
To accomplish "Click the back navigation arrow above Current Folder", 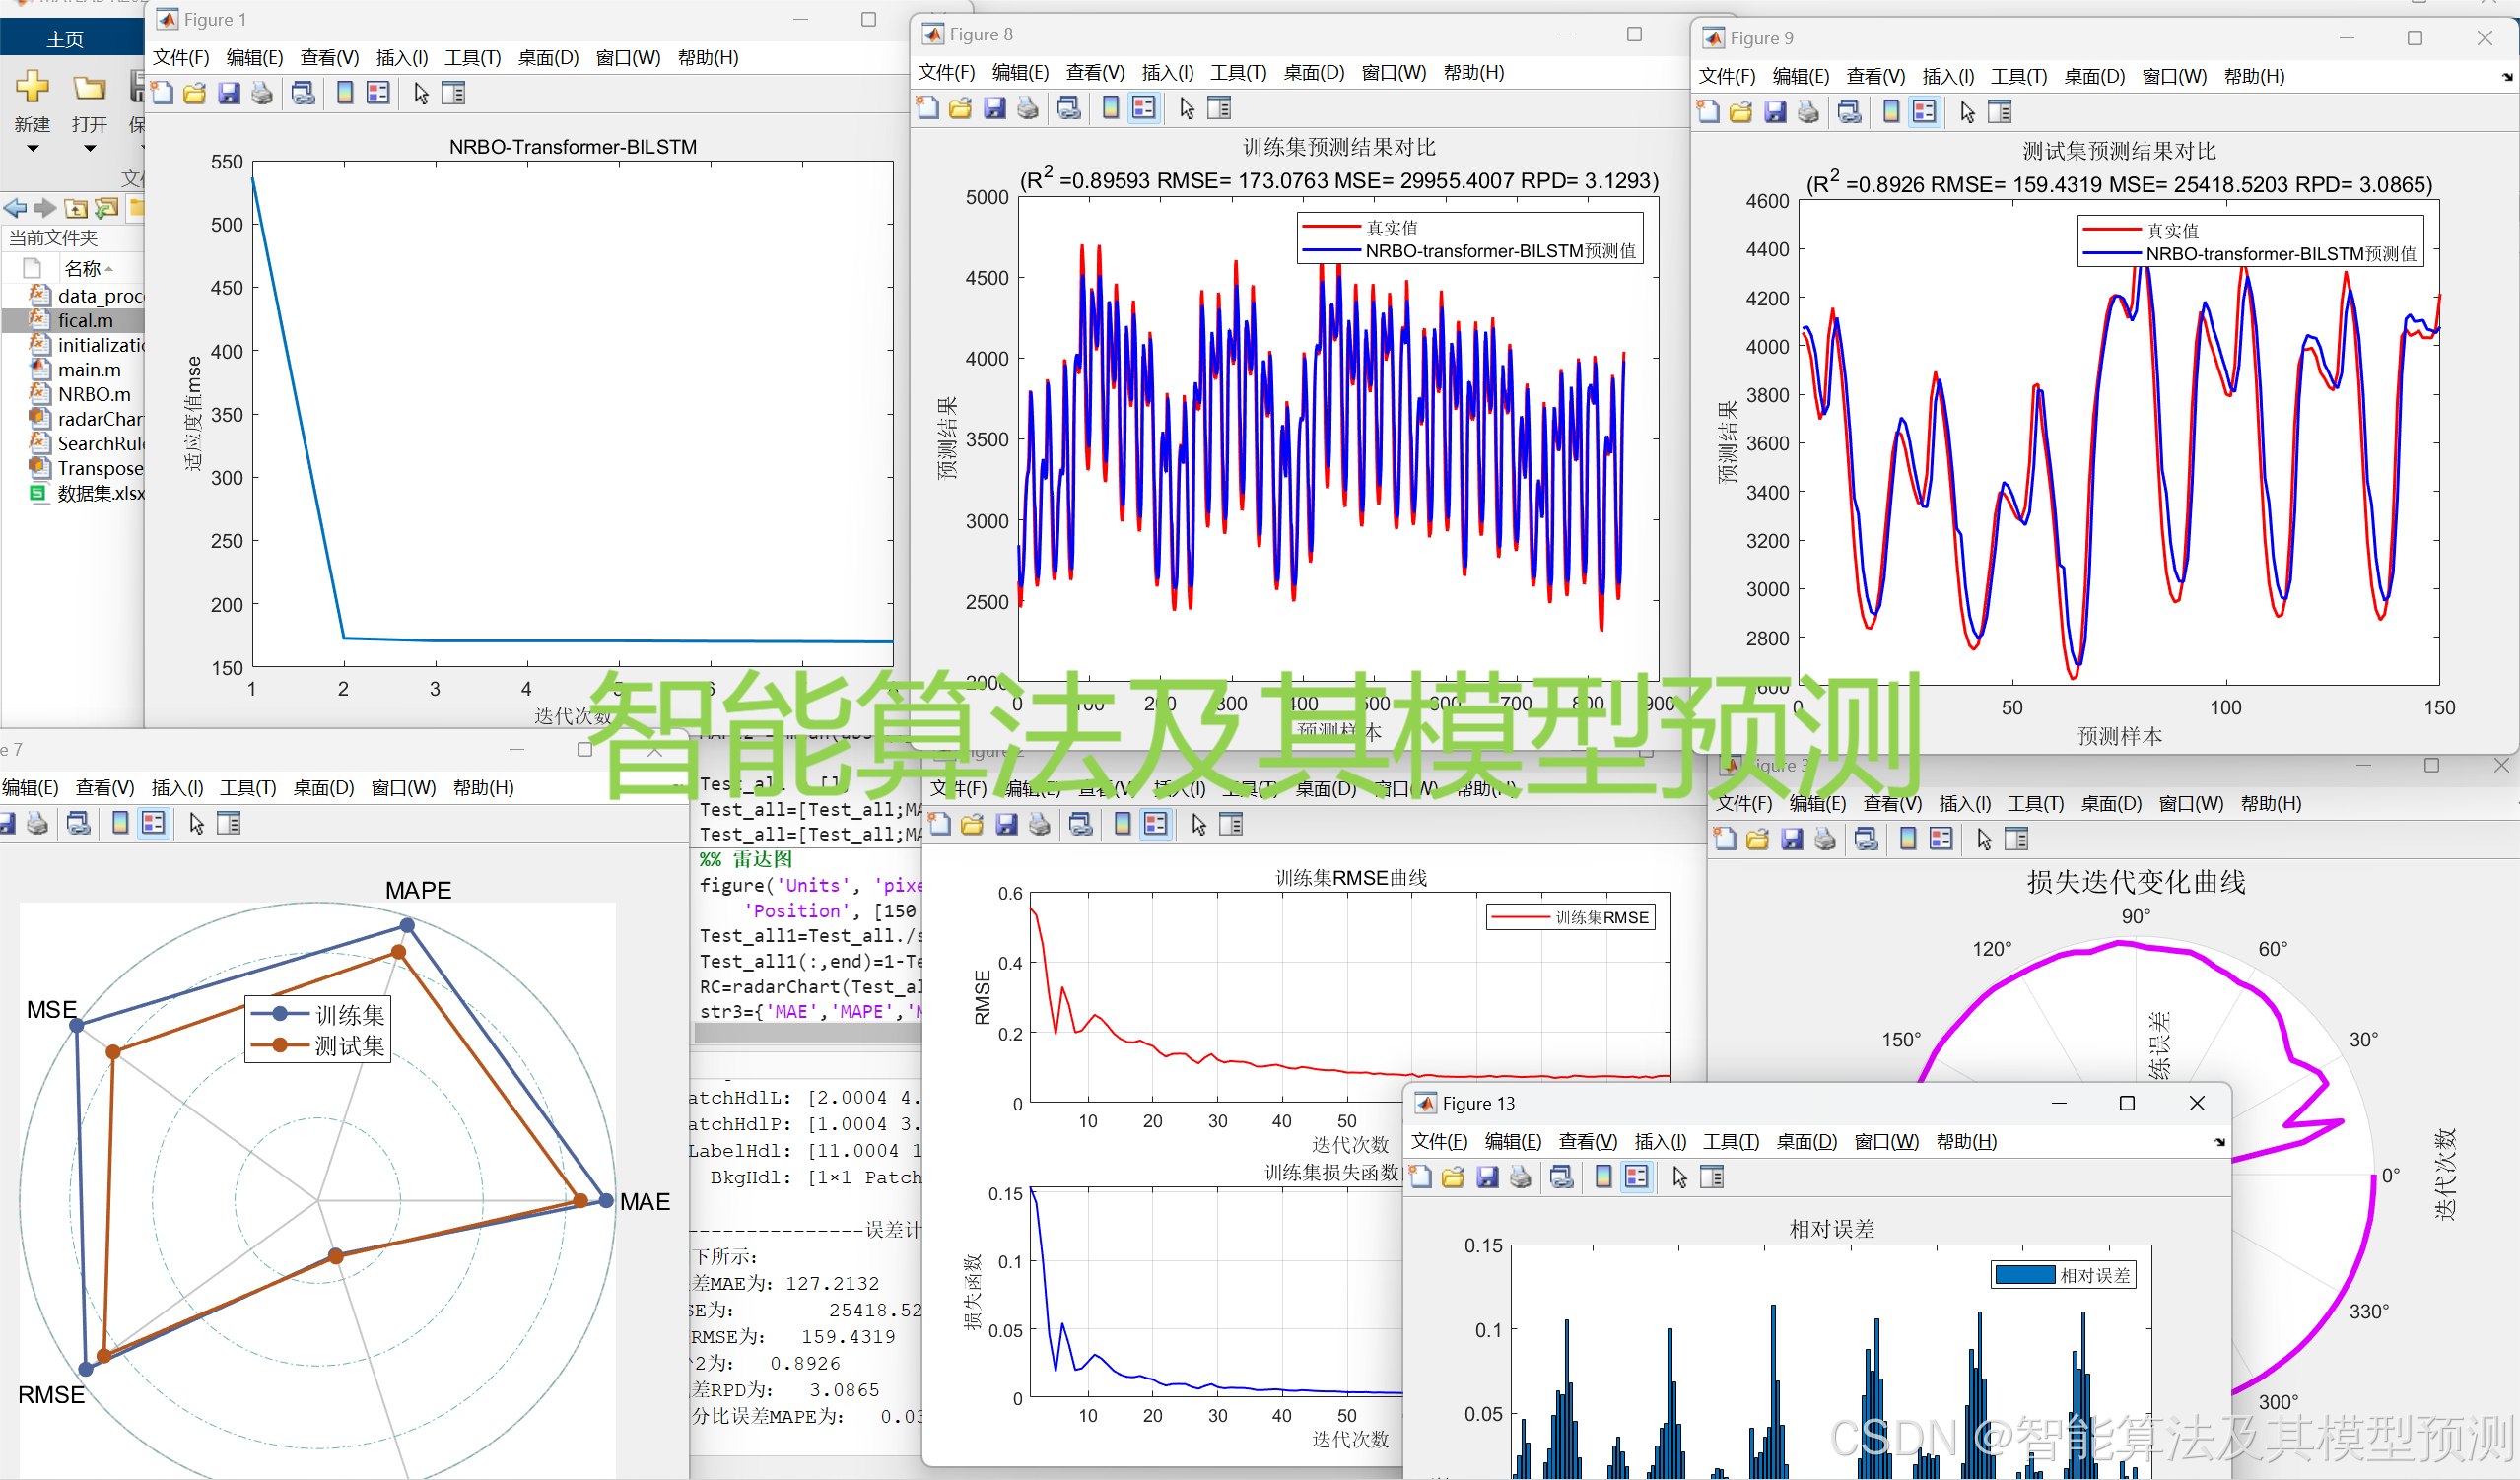I will tap(15, 208).
